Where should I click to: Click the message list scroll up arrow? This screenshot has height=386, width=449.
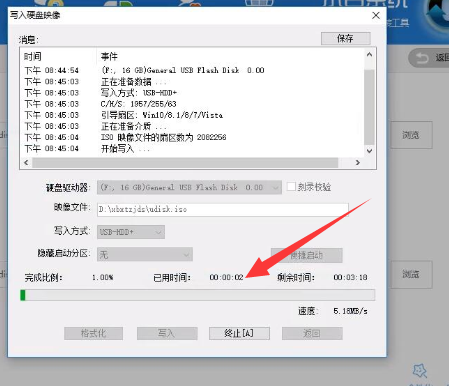coord(369,55)
